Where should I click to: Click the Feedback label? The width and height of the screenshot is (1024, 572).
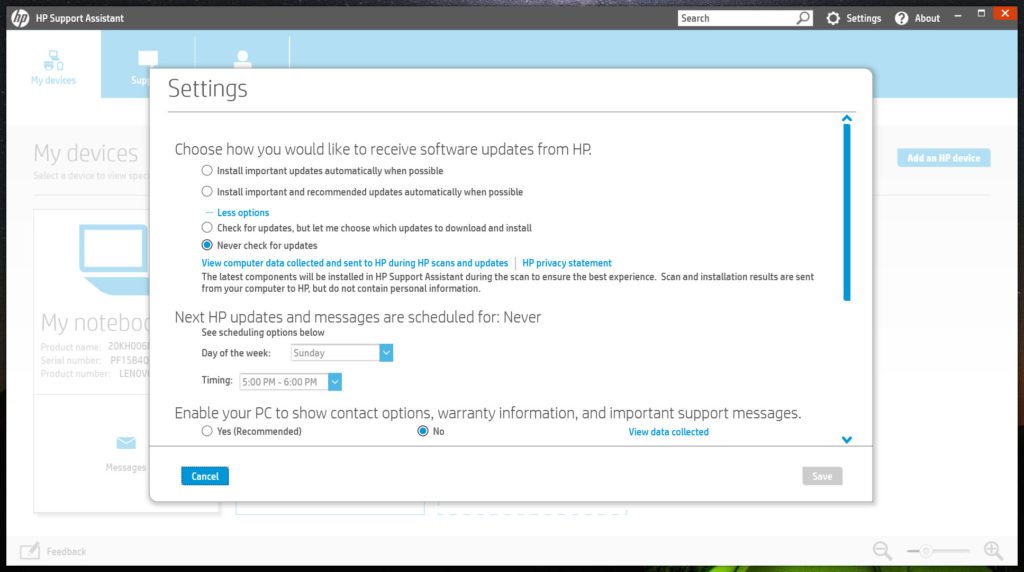[66, 552]
